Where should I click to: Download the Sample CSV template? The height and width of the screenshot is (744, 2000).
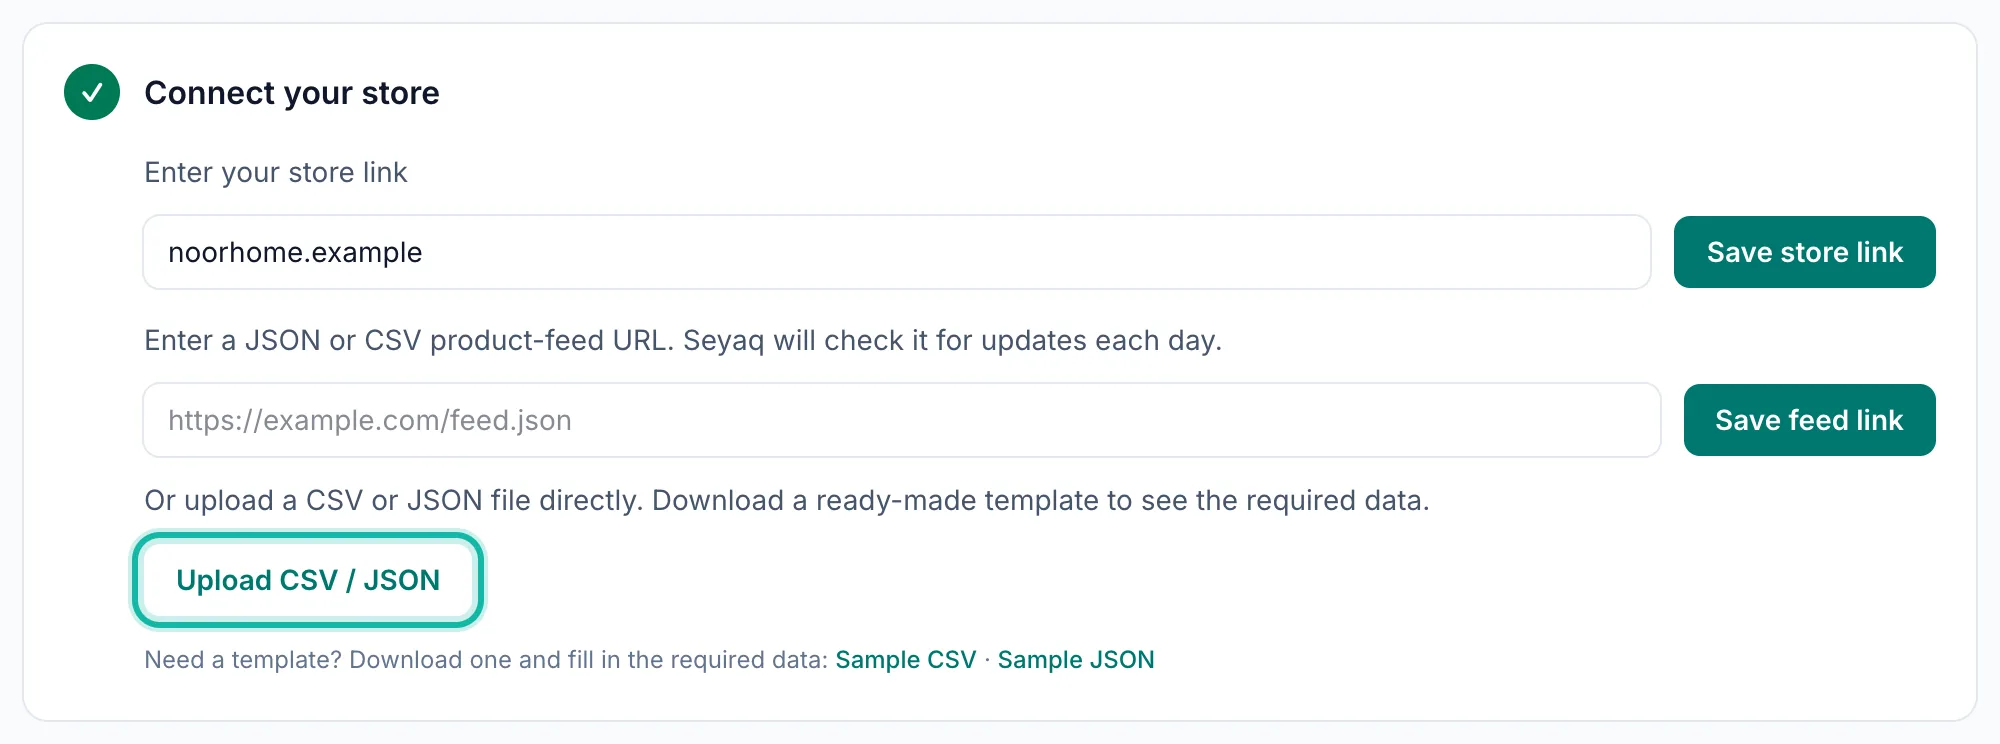(905, 660)
